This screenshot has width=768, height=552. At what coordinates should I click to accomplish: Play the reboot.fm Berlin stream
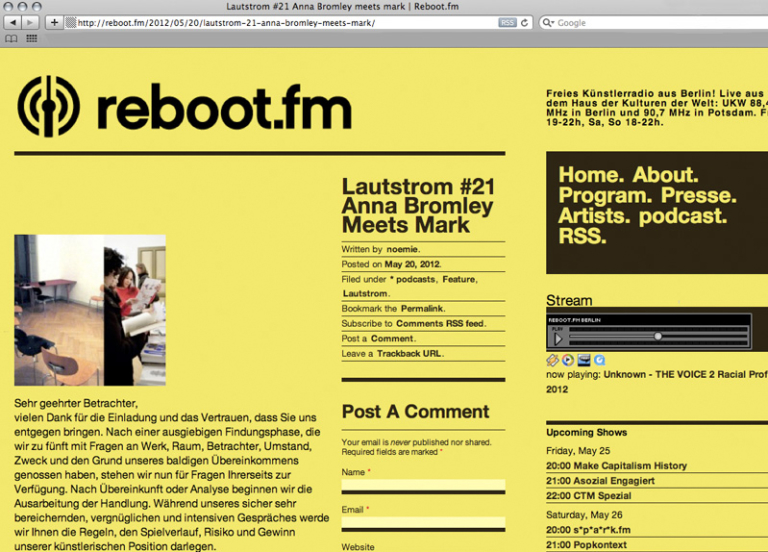point(558,338)
